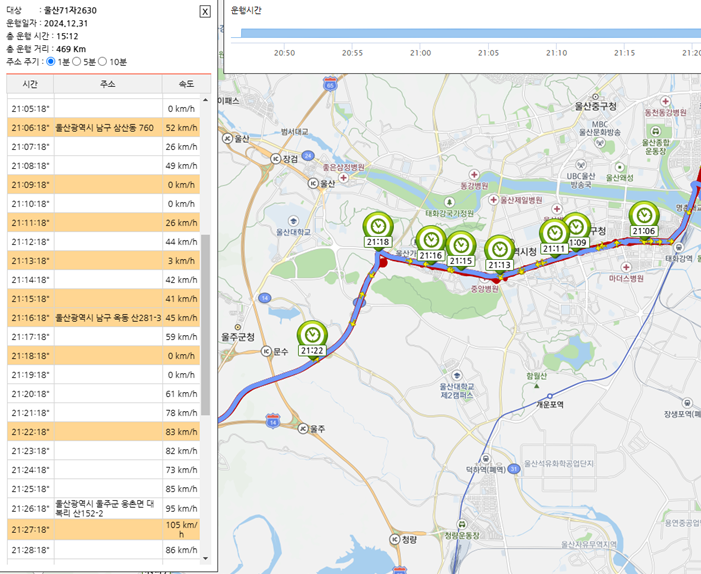The width and height of the screenshot is (701, 574).
Task: Click the 21:22 clock marker on map
Action: [313, 336]
